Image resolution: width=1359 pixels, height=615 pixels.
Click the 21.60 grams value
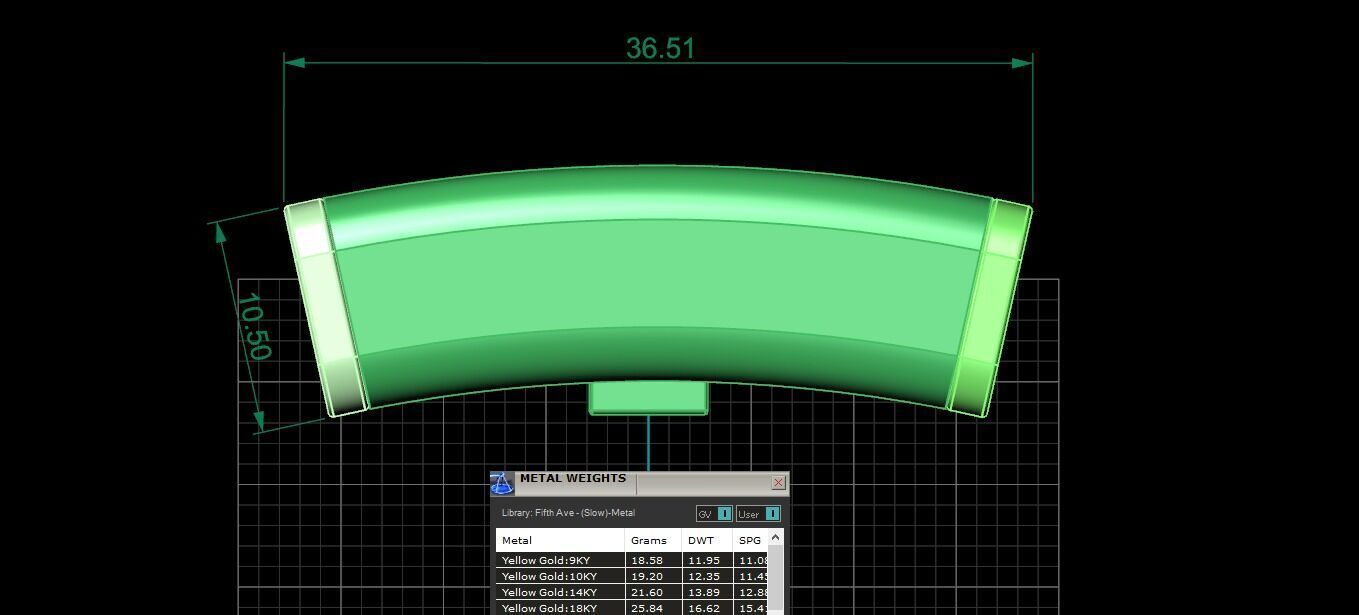coord(647,593)
